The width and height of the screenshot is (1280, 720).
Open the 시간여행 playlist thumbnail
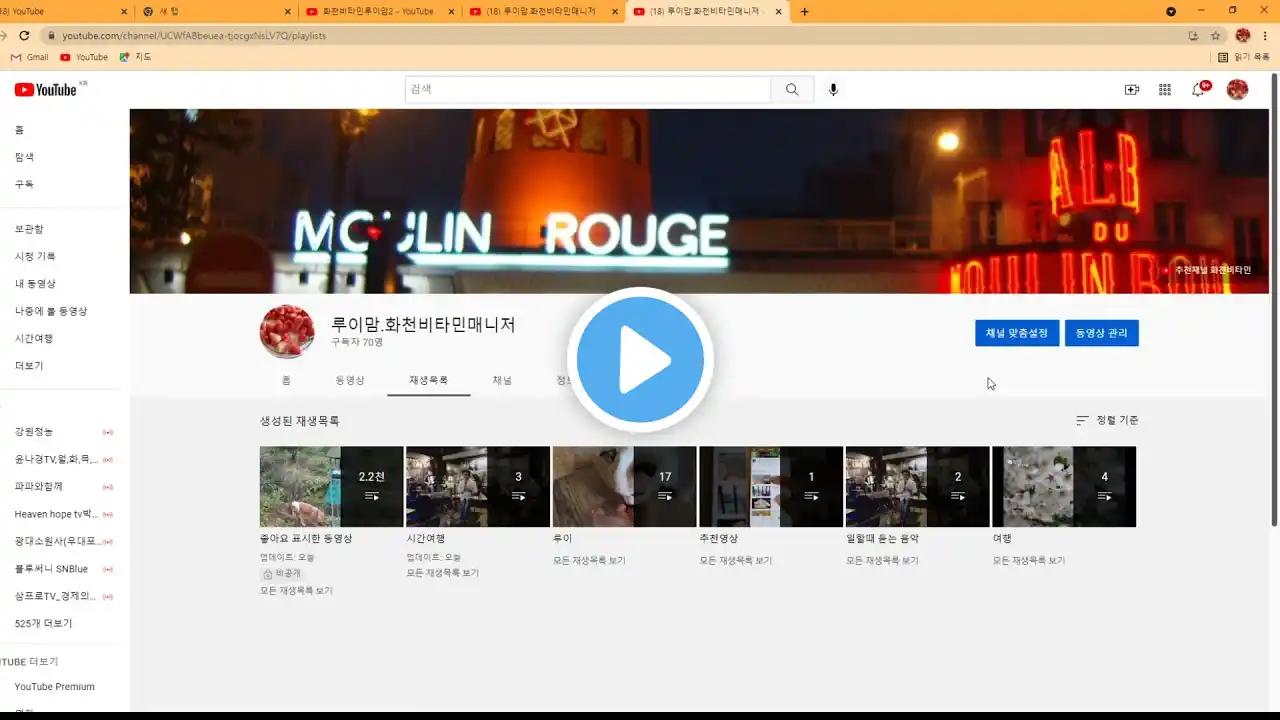478,487
